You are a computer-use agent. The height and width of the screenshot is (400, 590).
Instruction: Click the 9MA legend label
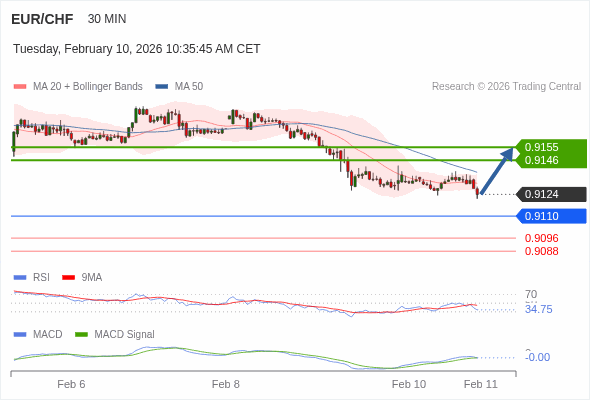pos(92,277)
